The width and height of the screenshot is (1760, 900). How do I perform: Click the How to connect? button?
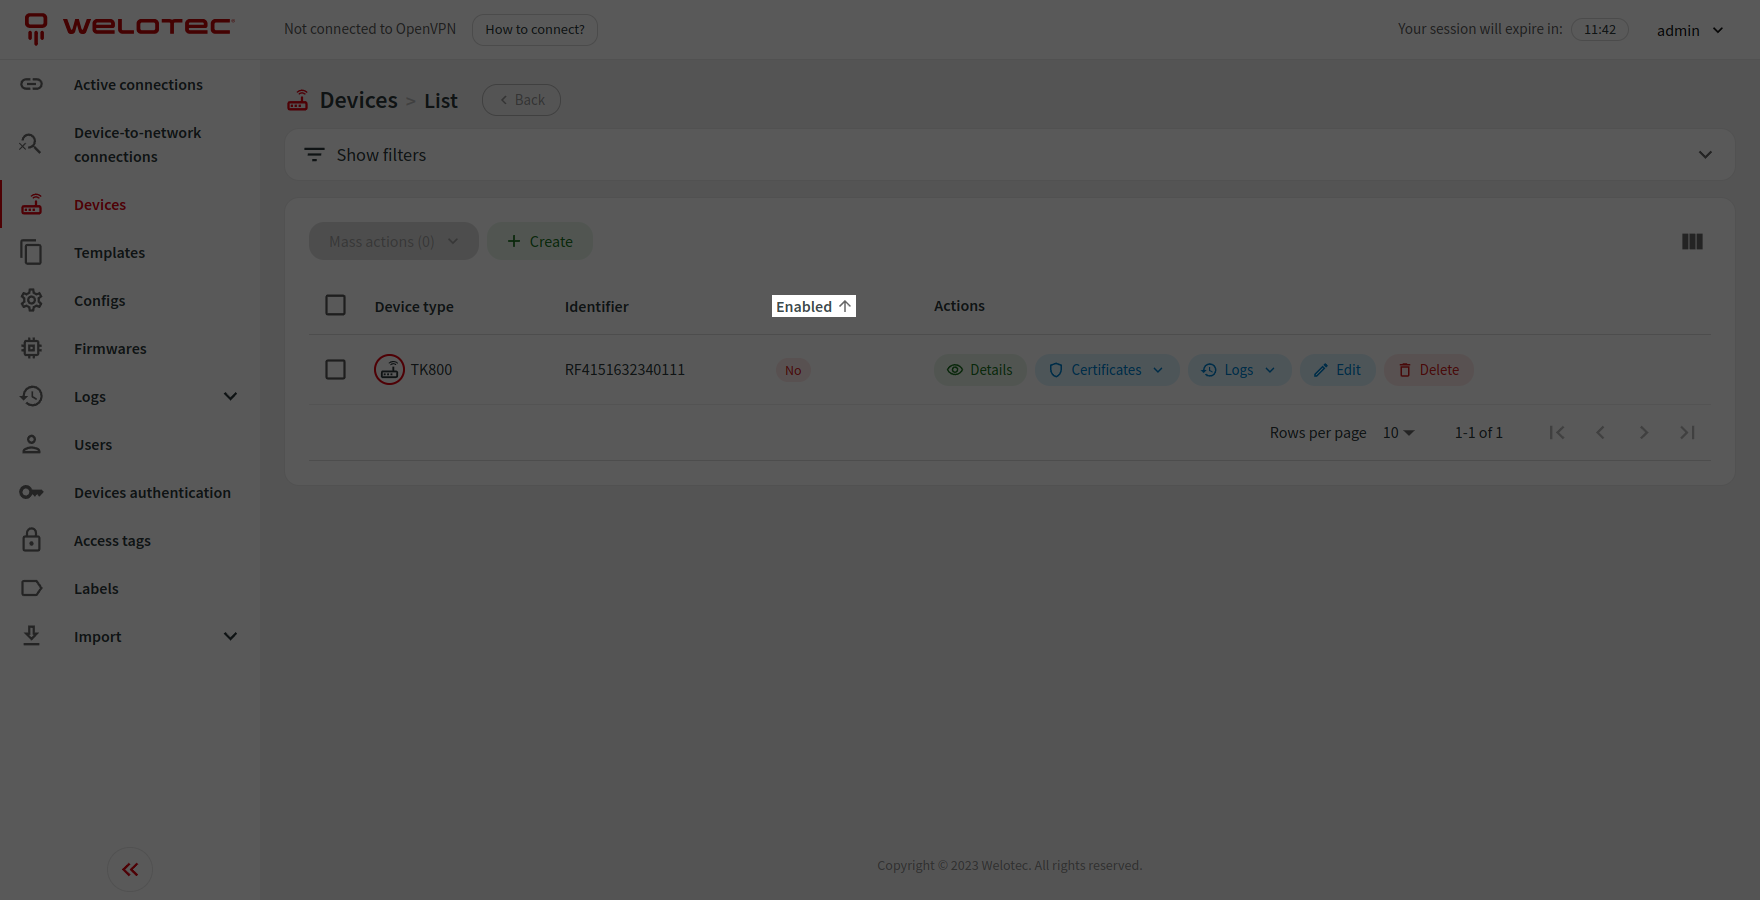click(535, 30)
